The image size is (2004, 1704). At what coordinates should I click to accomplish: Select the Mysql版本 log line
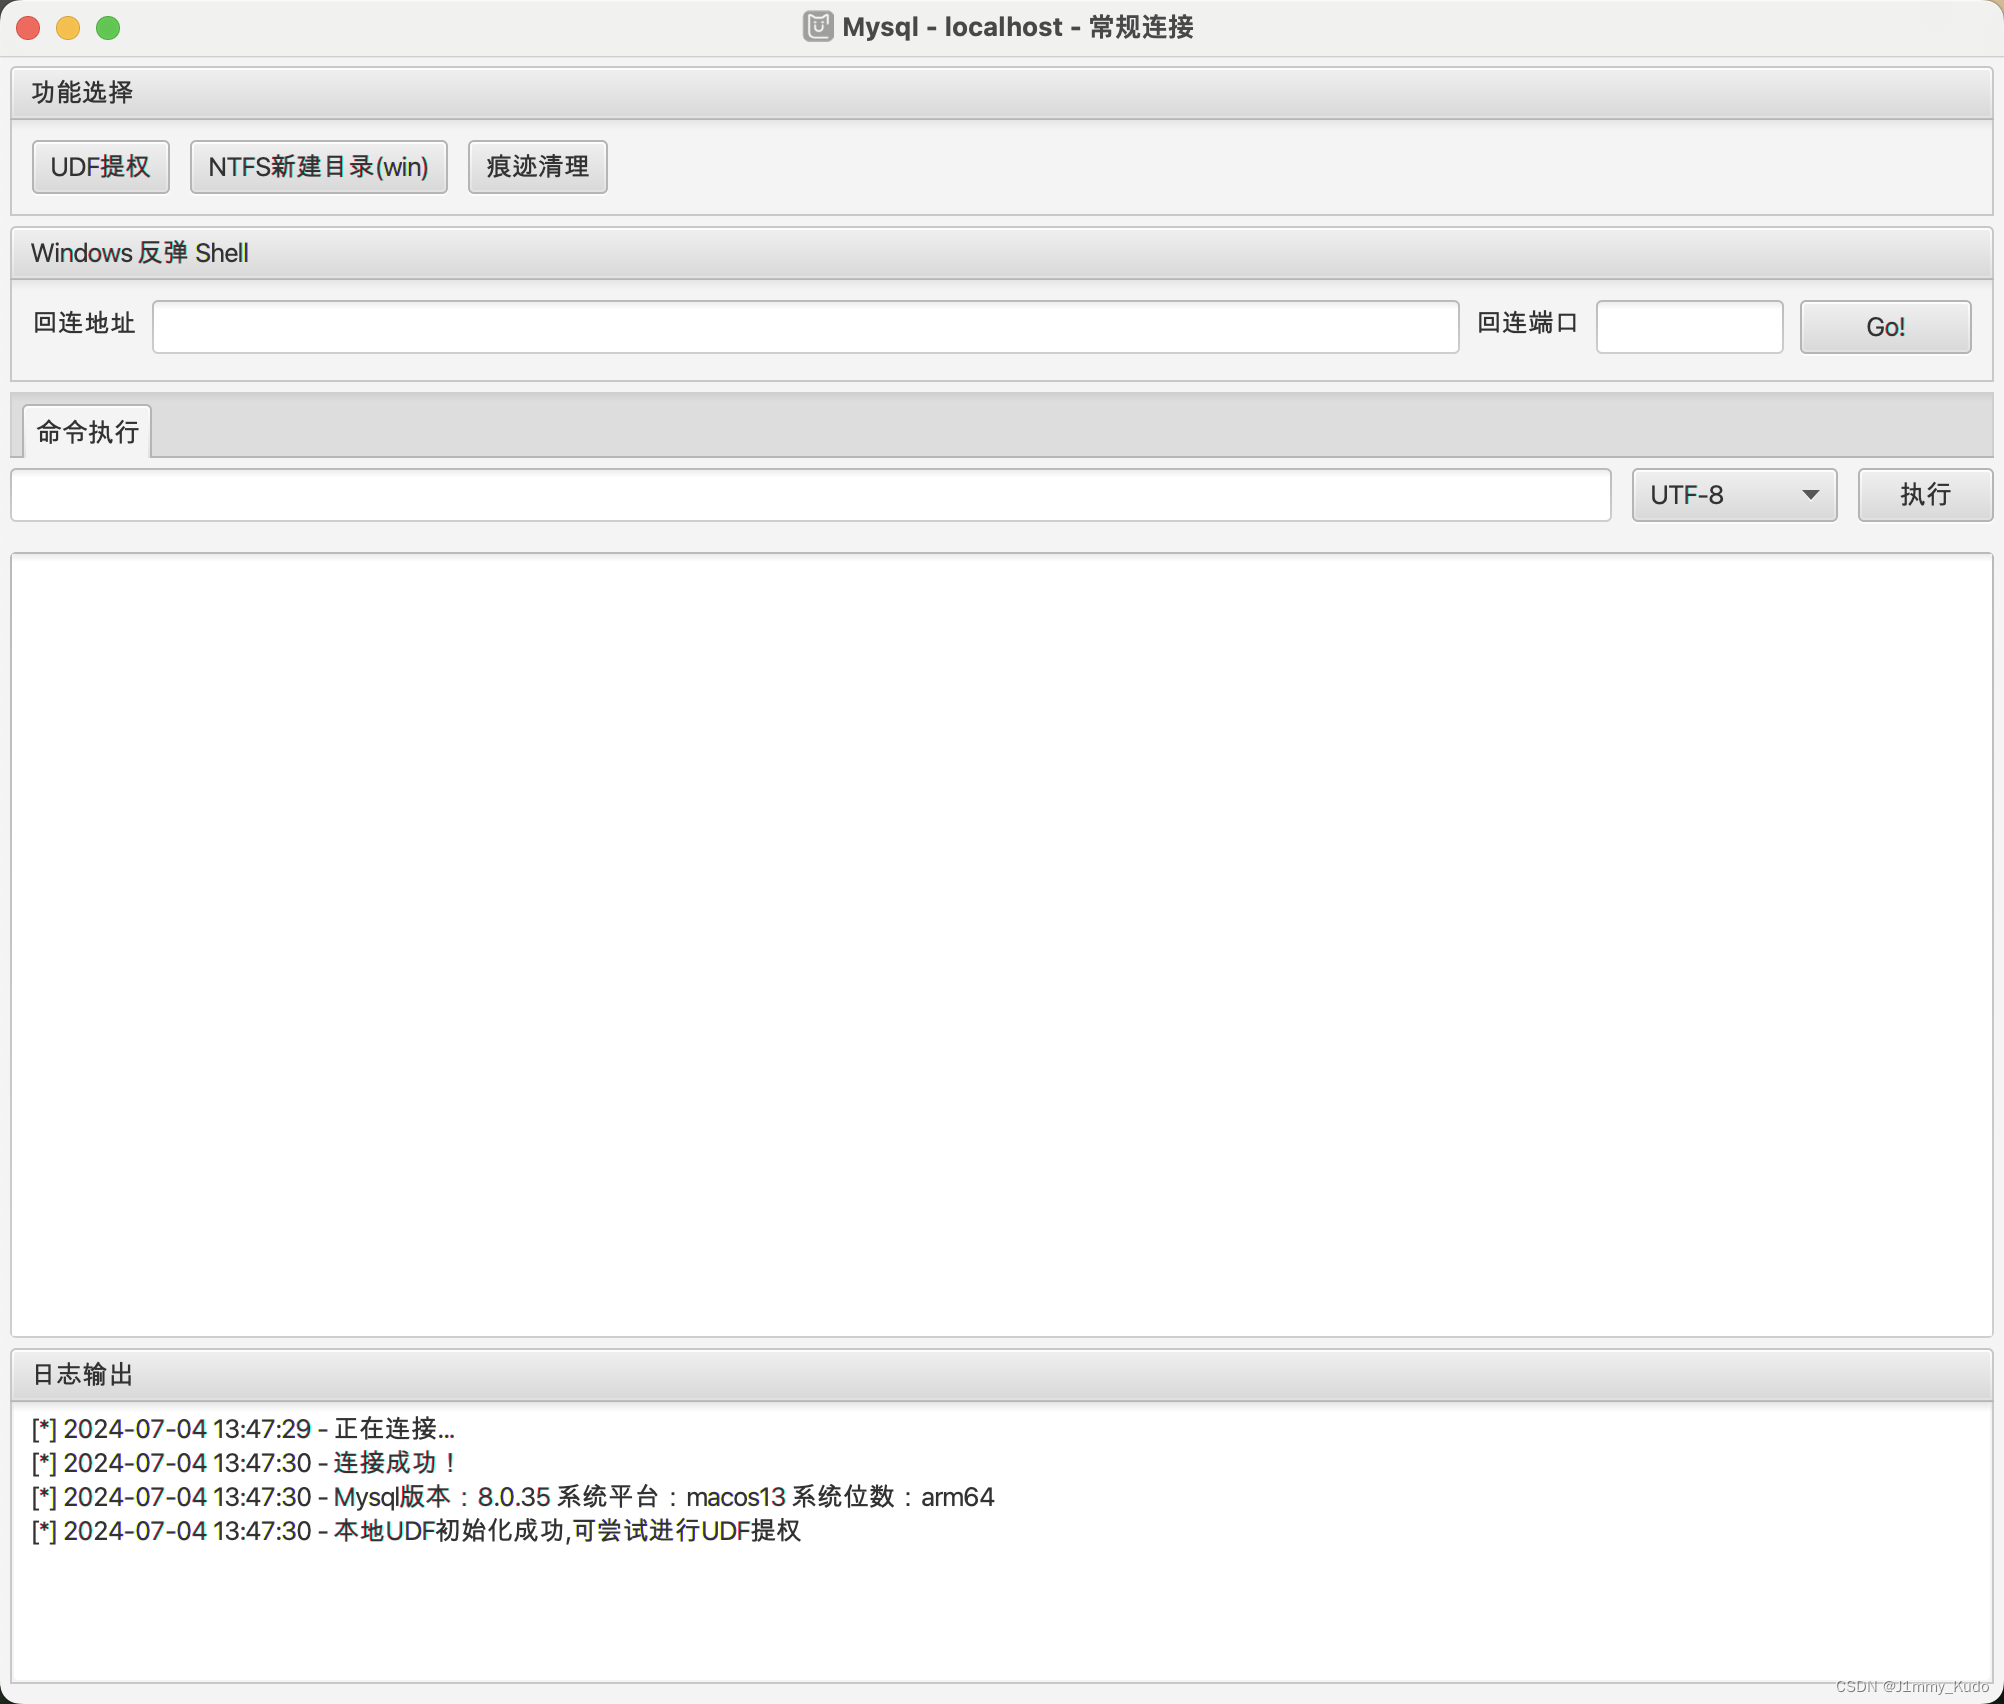tap(513, 1497)
